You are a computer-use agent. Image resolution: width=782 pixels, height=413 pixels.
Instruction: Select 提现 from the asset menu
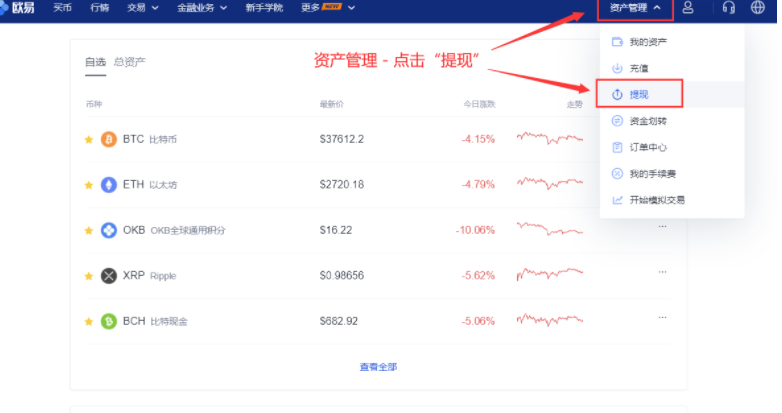[x=638, y=94]
